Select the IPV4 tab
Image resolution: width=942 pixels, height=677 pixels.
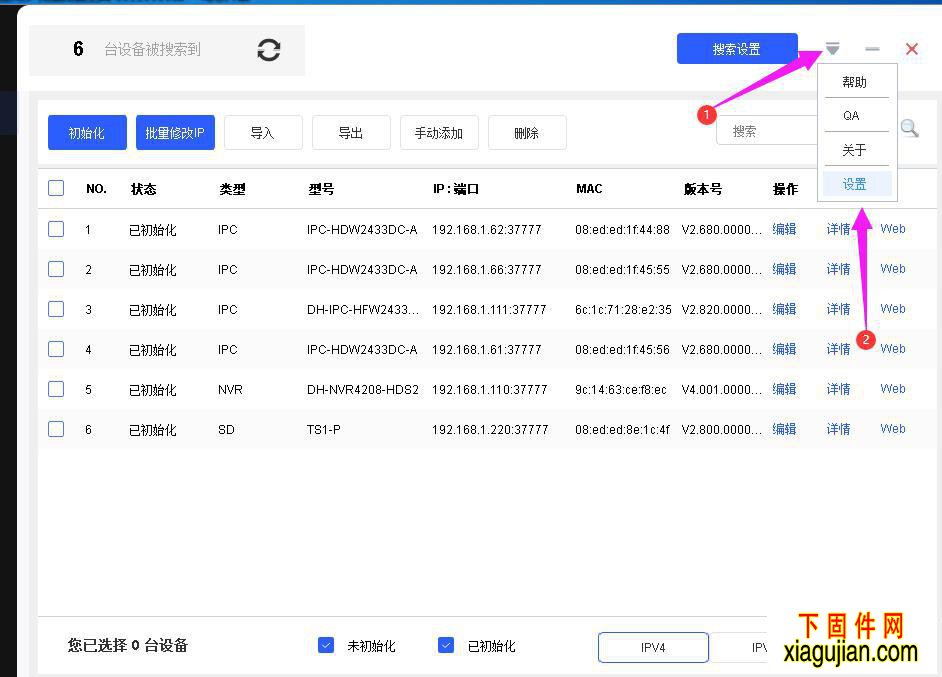coord(653,647)
